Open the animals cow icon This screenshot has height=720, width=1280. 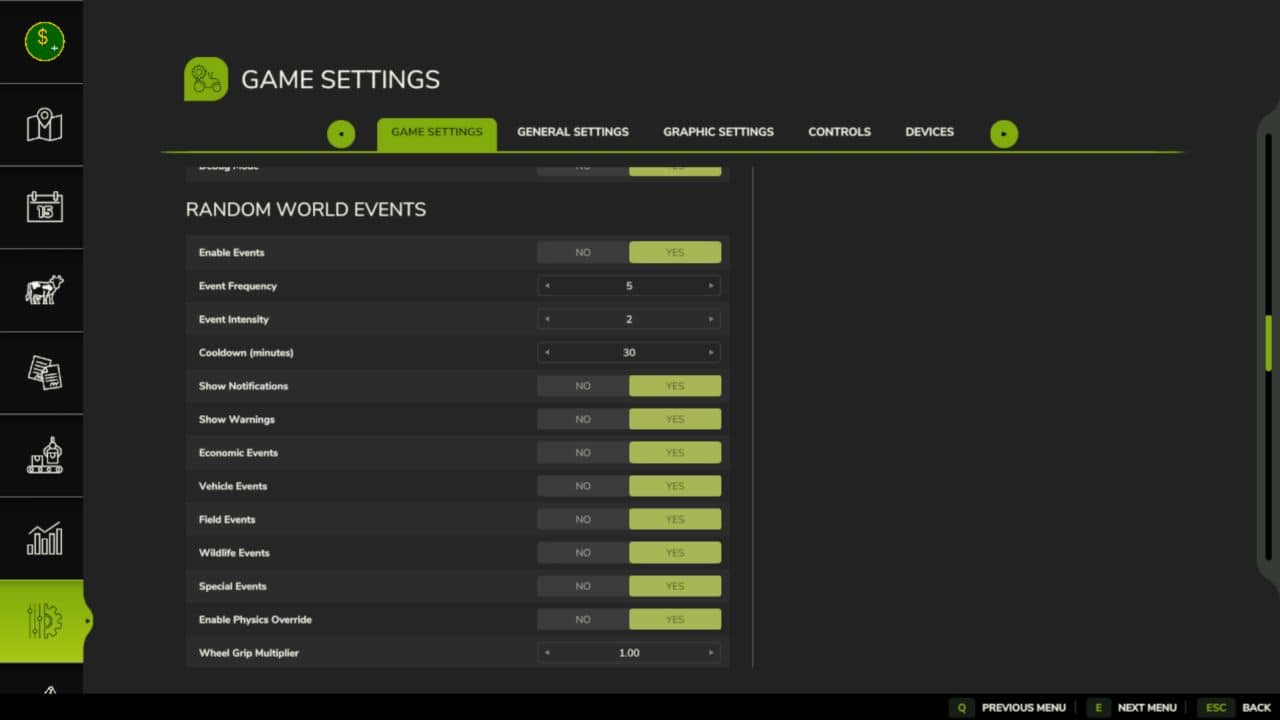point(43,290)
